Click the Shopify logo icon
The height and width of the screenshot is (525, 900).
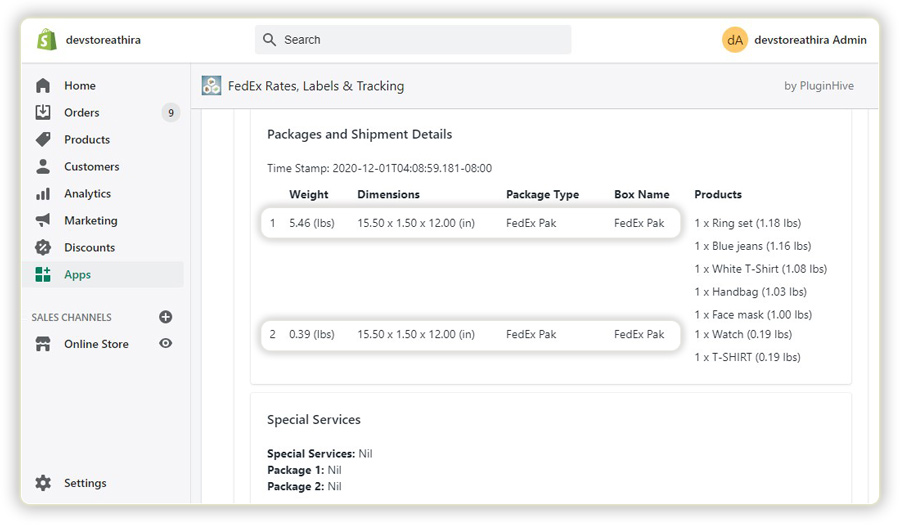point(46,40)
